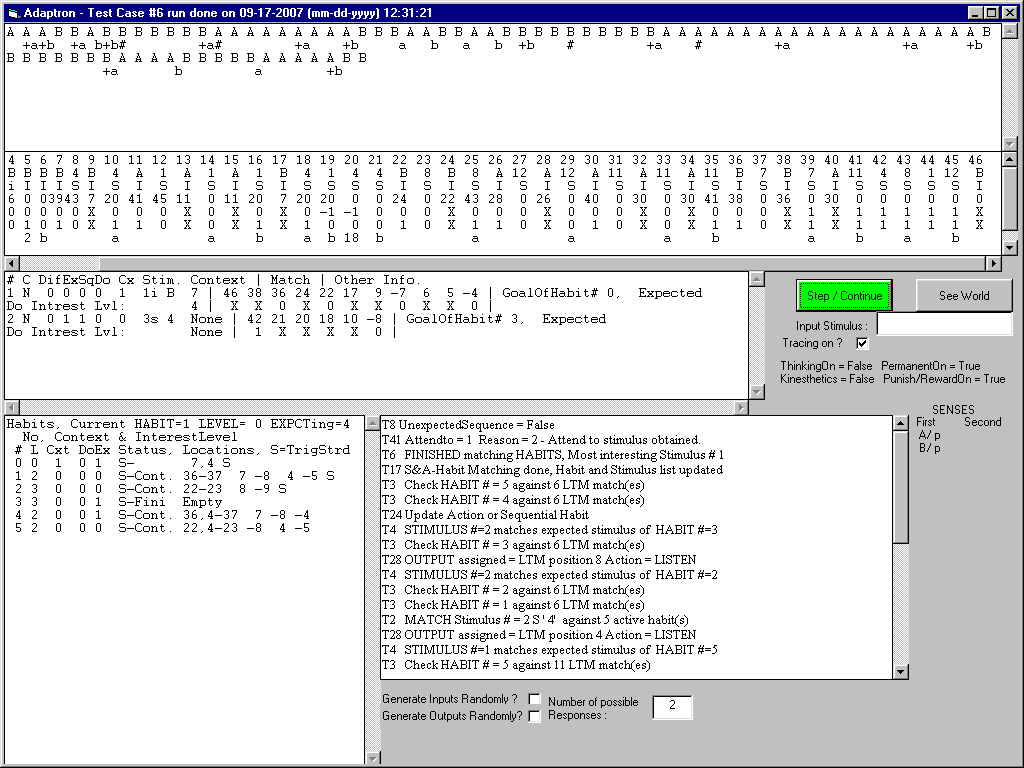Screen dimensions: 1024x768
Task: Enable Generate Outputs Randomly checkbox
Action: tap(534, 716)
